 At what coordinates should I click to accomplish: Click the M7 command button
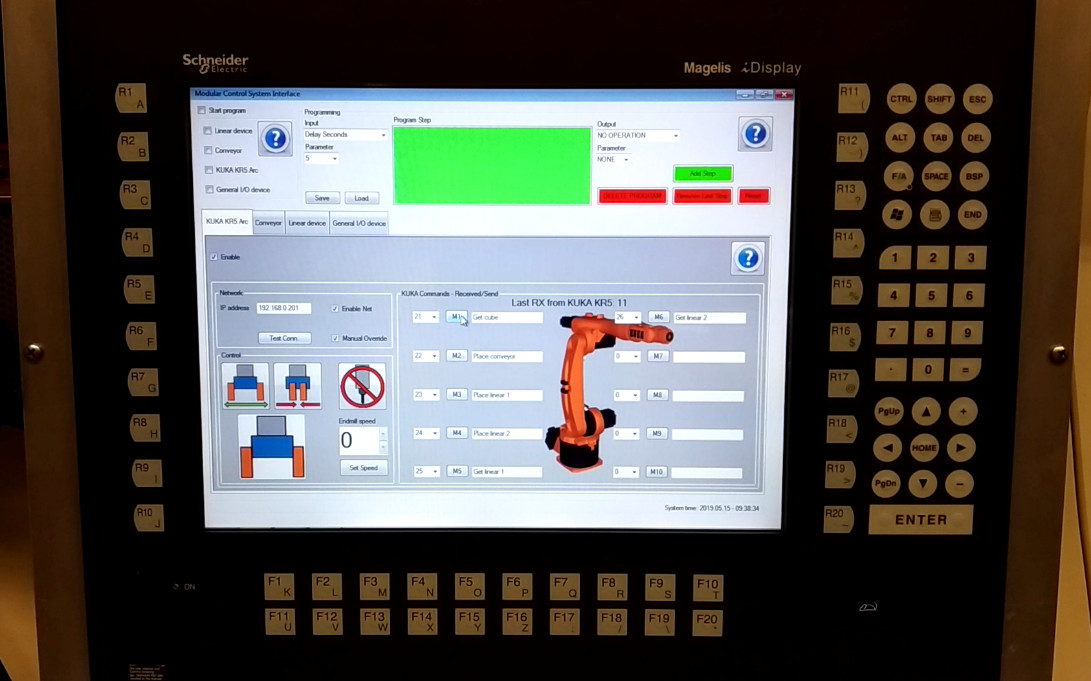pos(658,356)
